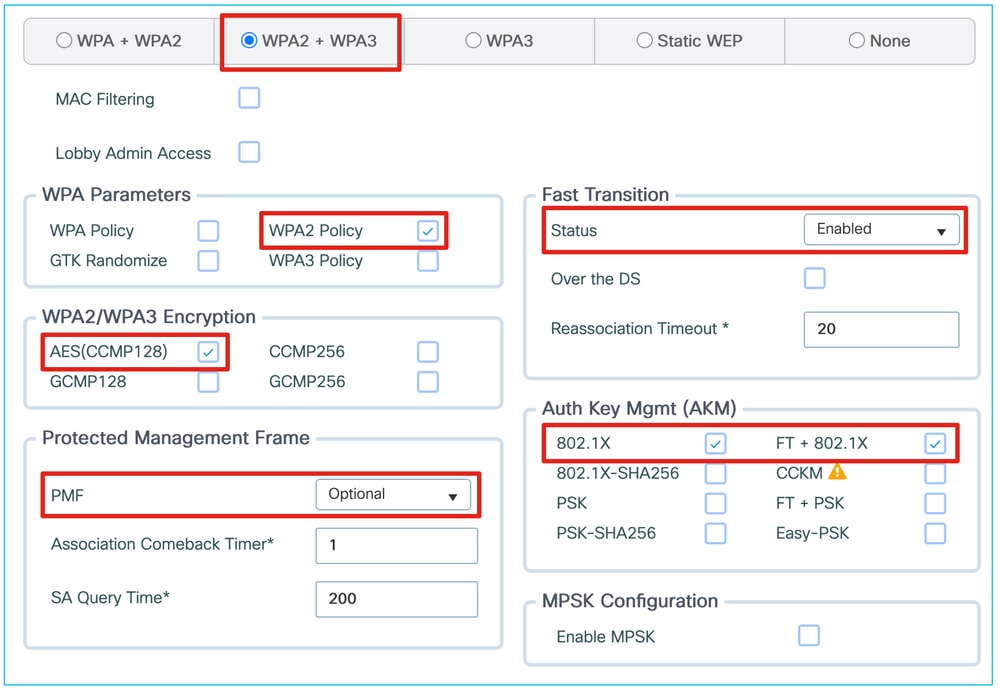Enable the CCKM checkbox
The height and width of the screenshot is (690, 999).
(x=935, y=473)
